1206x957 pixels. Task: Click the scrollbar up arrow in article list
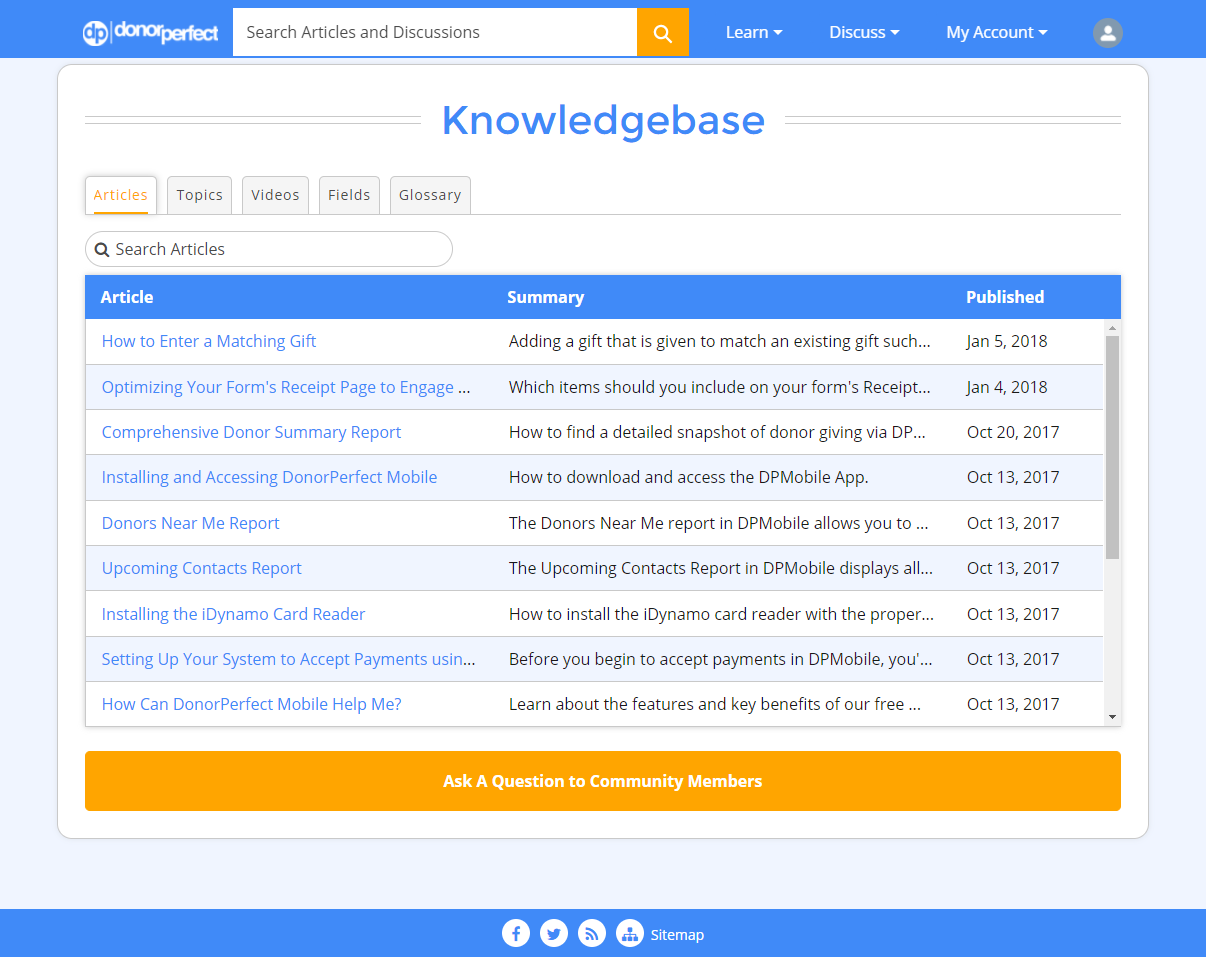coord(1112,328)
